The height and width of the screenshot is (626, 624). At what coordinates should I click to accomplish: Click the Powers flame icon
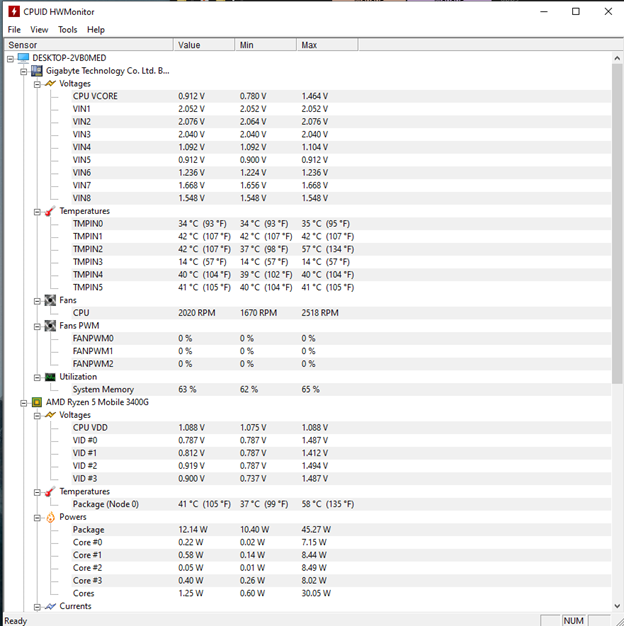click(x=50, y=517)
